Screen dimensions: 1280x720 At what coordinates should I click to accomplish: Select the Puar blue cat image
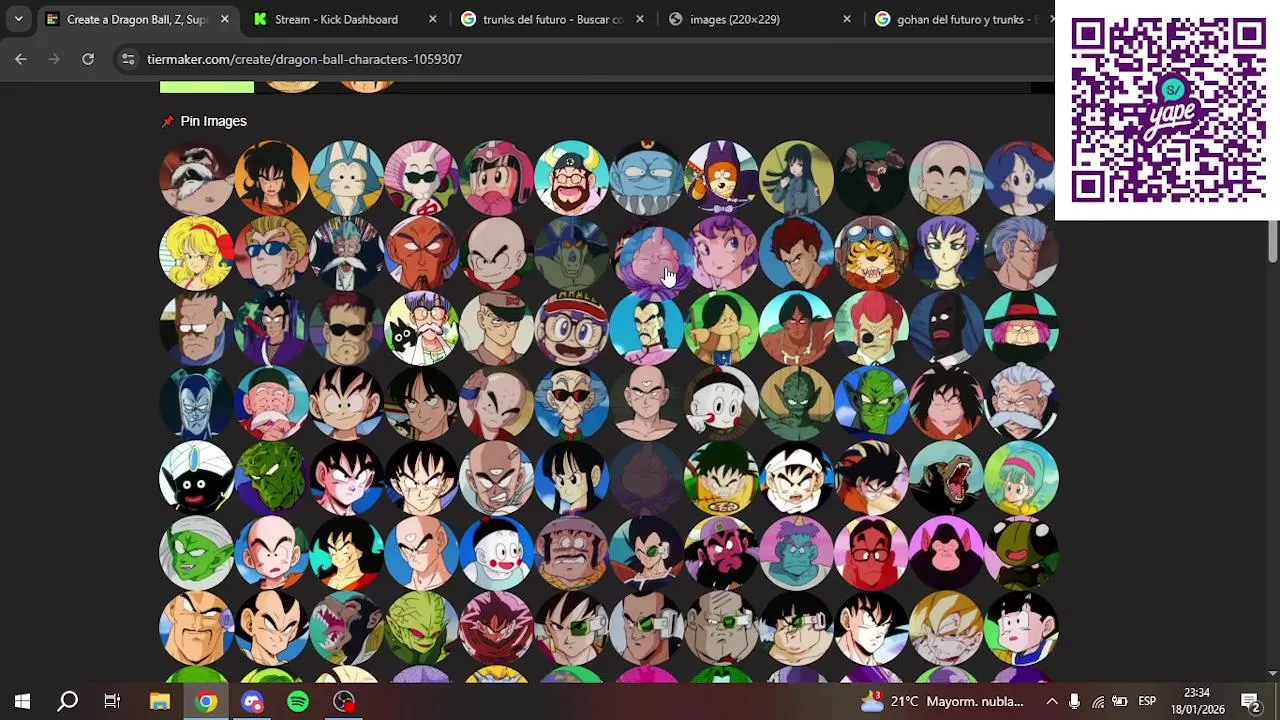click(347, 178)
